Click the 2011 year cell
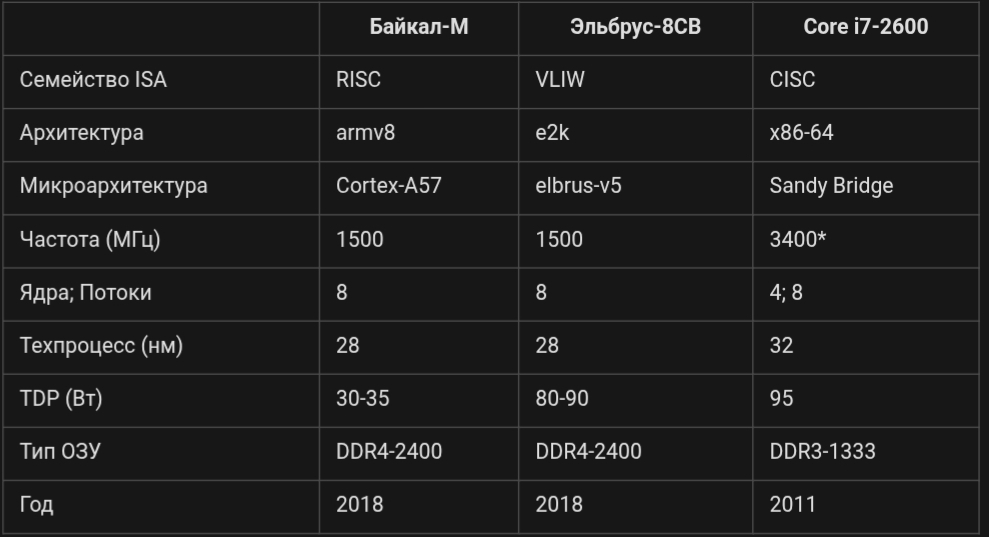This screenshot has height=537, width=989. (792, 504)
